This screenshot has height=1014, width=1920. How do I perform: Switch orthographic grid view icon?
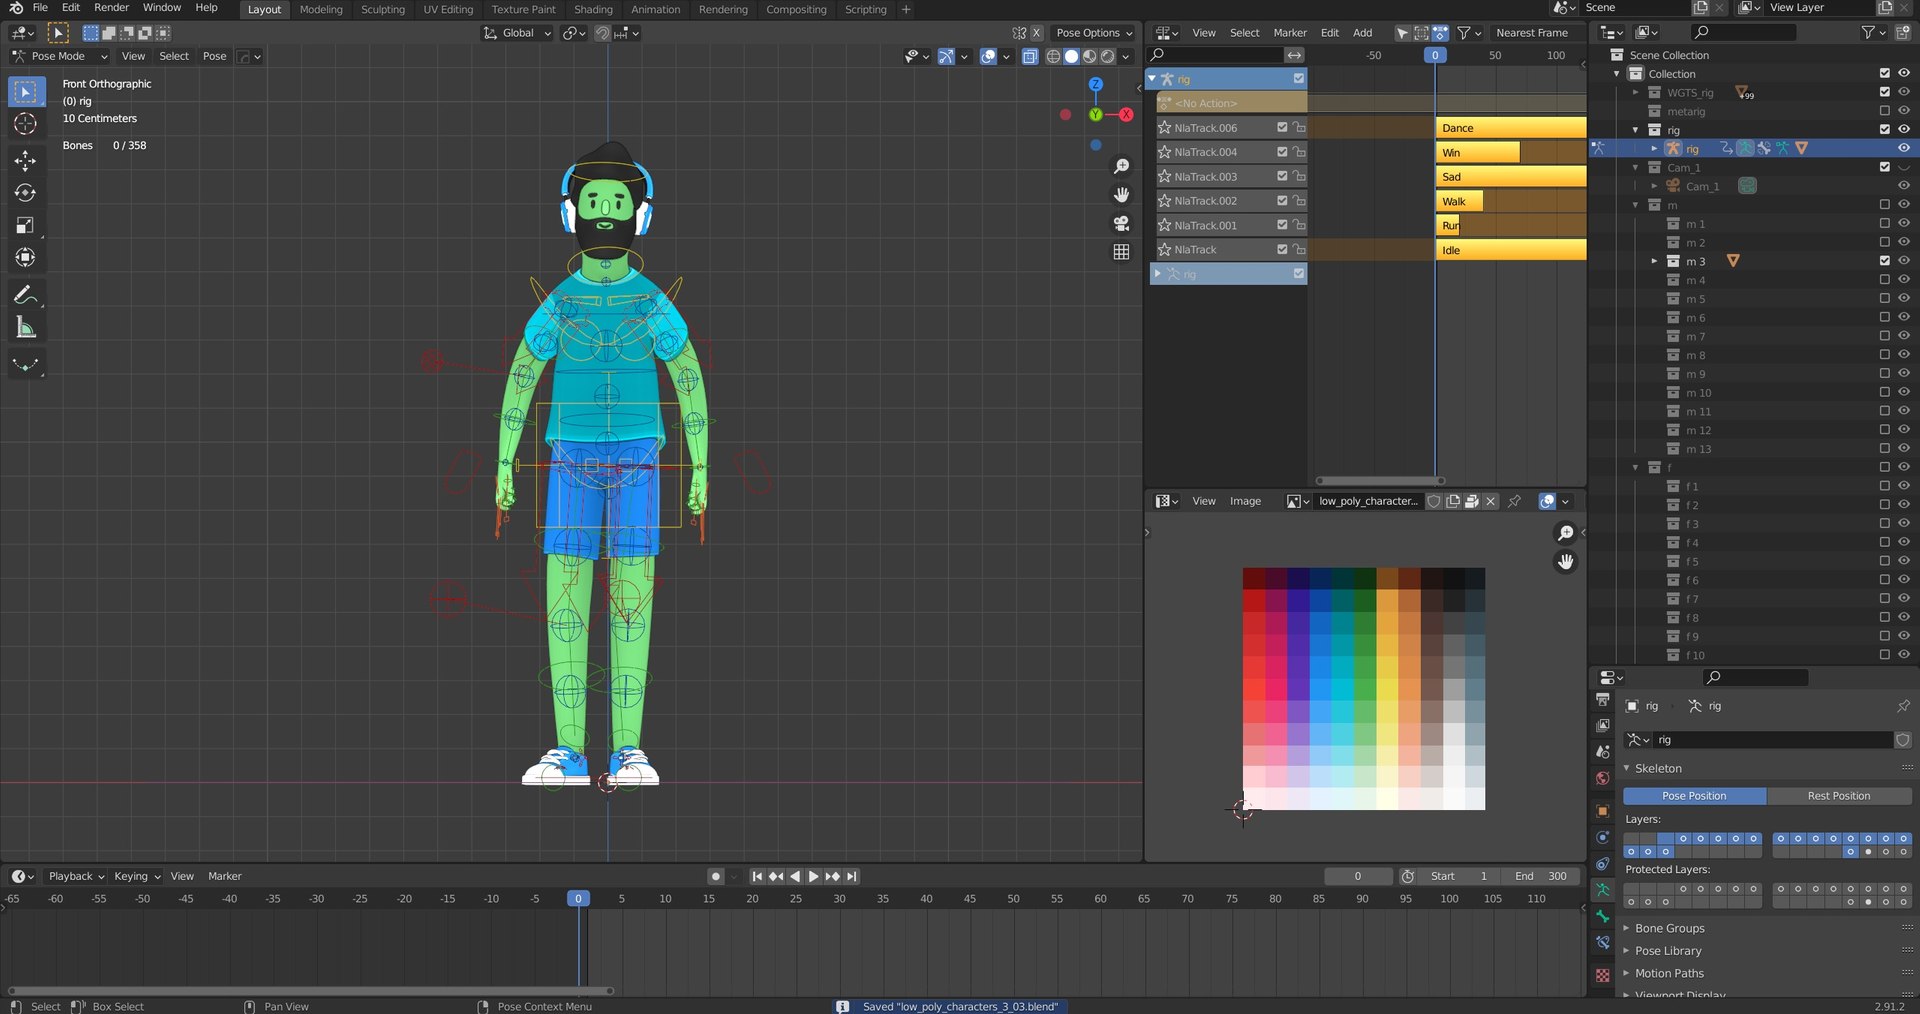(x=1121, y=252)
